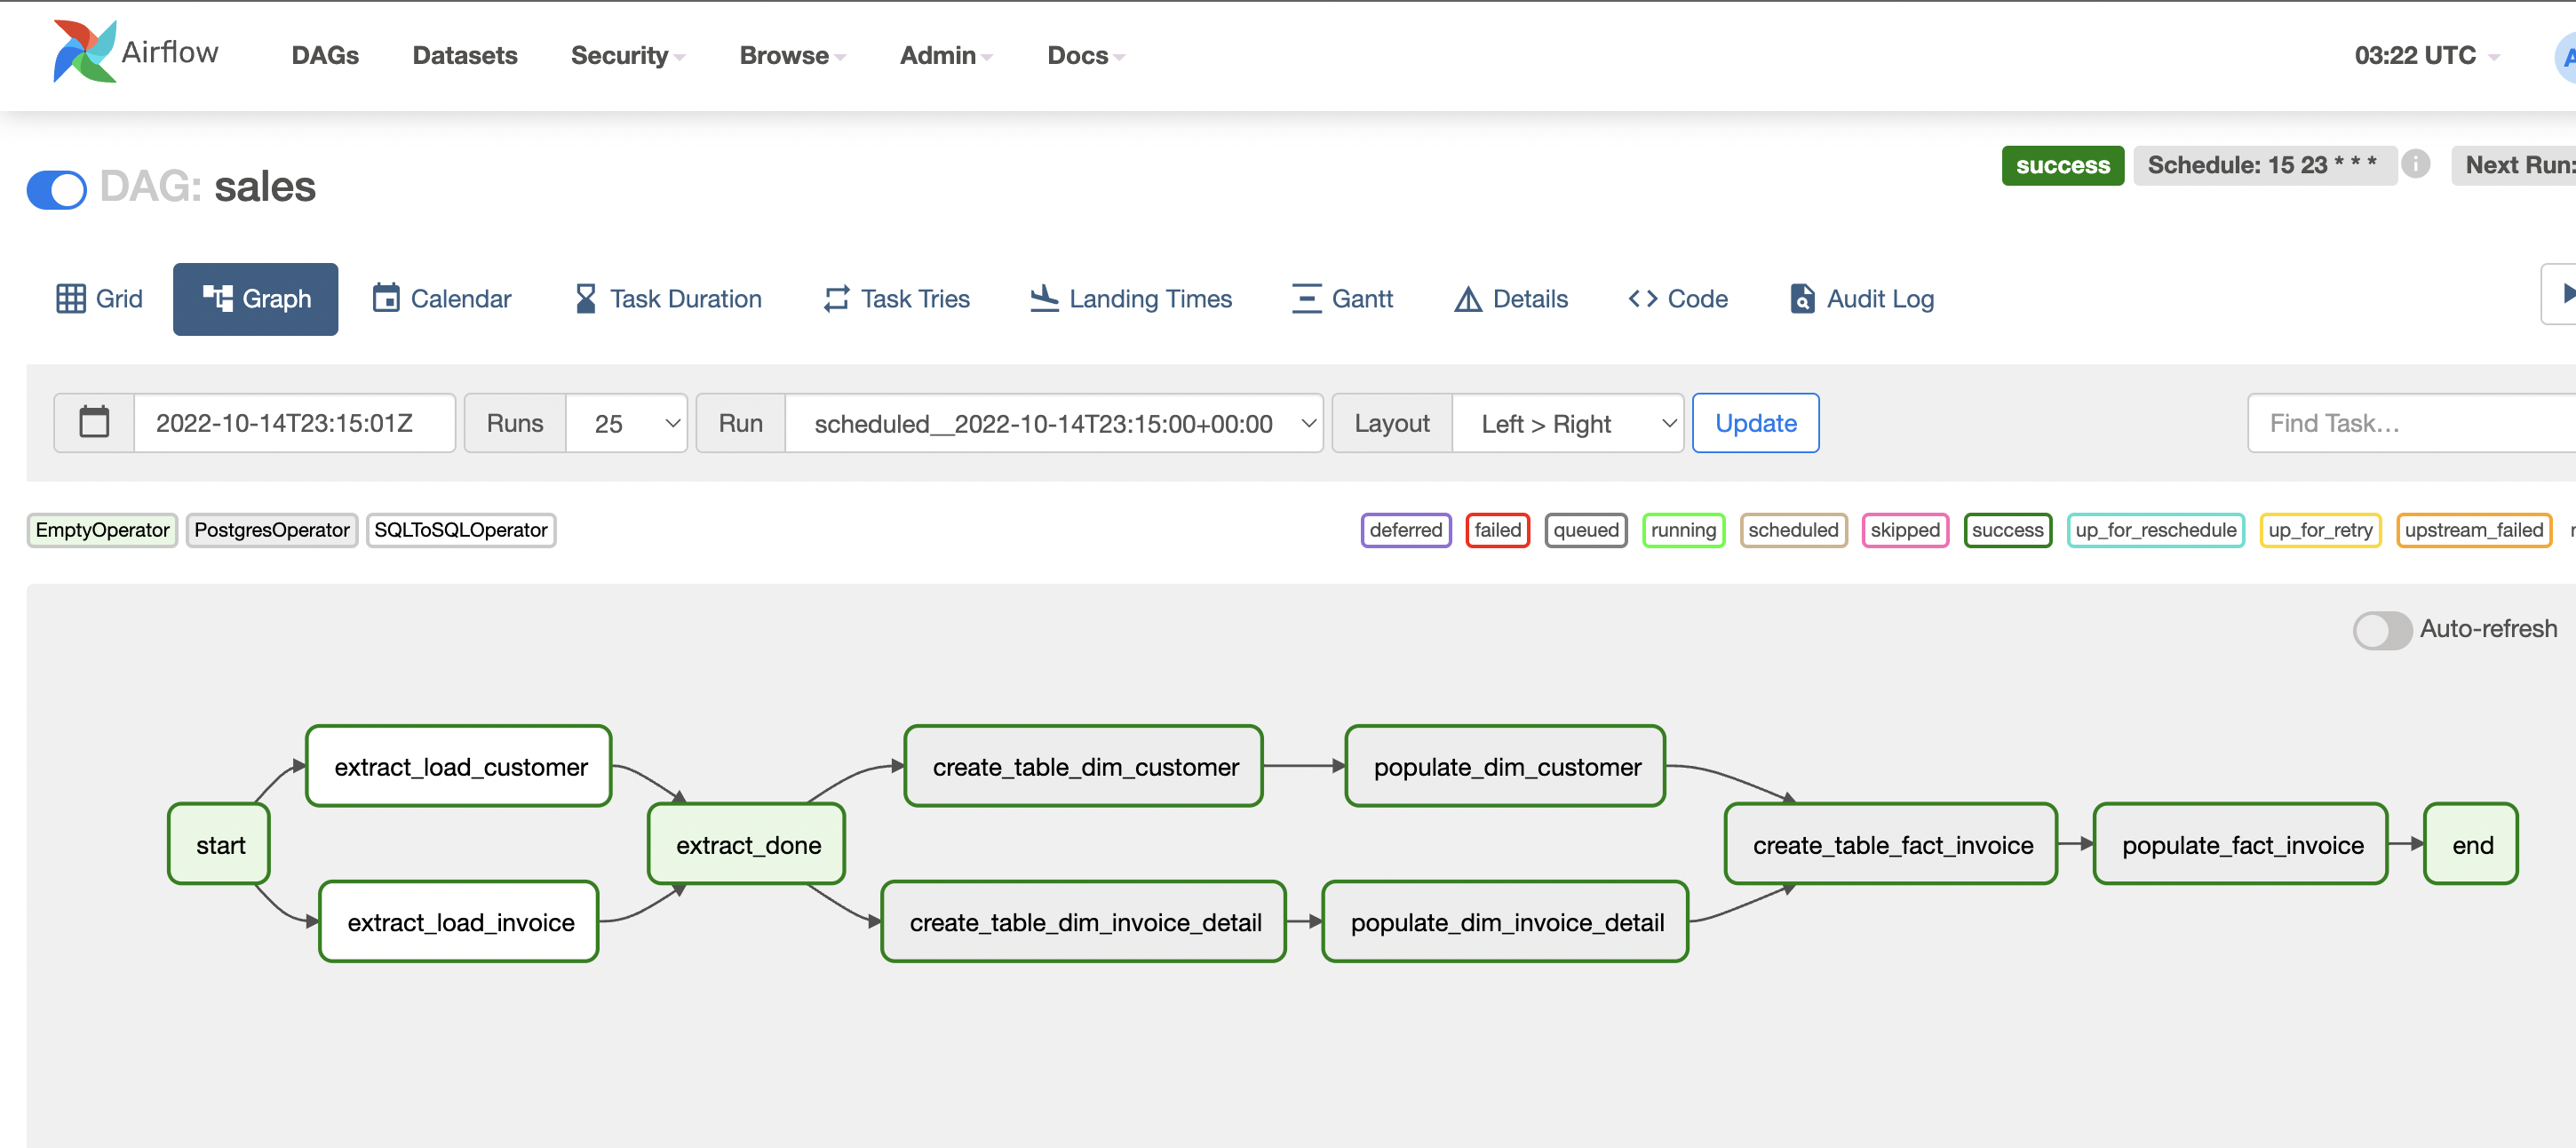Click the Task Tries retry icon

(x=836, y=299)
